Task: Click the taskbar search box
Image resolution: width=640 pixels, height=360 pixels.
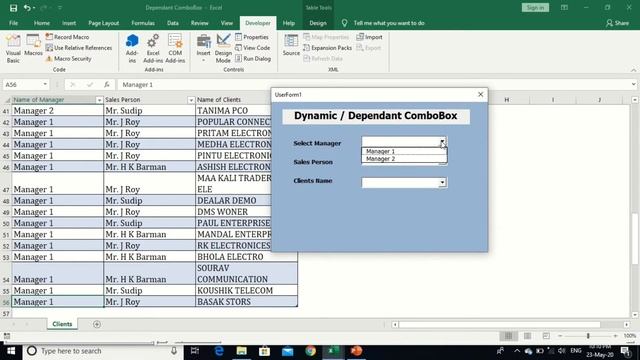Action: point(102,351)
